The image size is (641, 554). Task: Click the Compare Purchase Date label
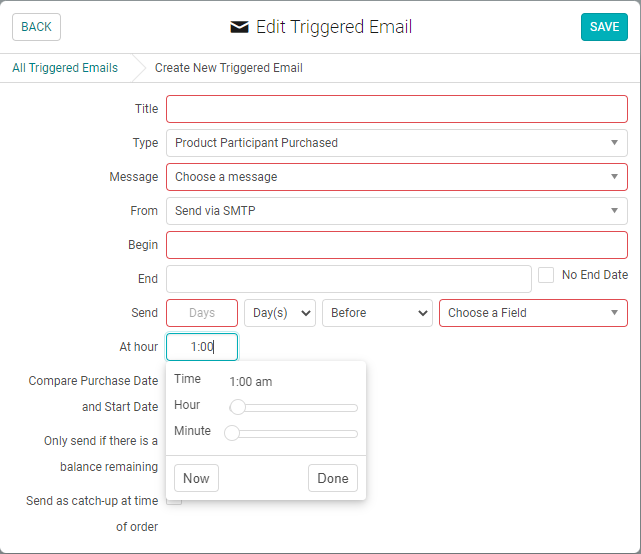pos(93,394)
